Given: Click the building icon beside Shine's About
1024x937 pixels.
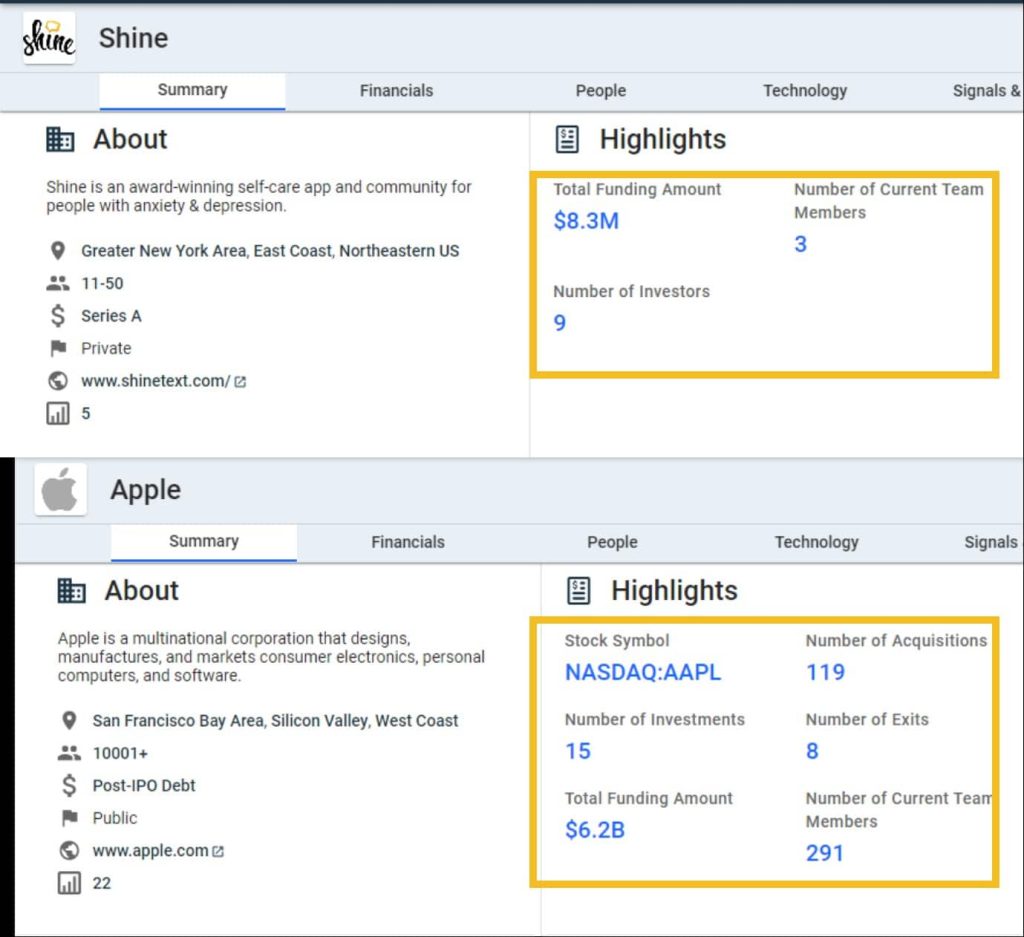Looking at the screenshot, I should [x=60, y=139].
